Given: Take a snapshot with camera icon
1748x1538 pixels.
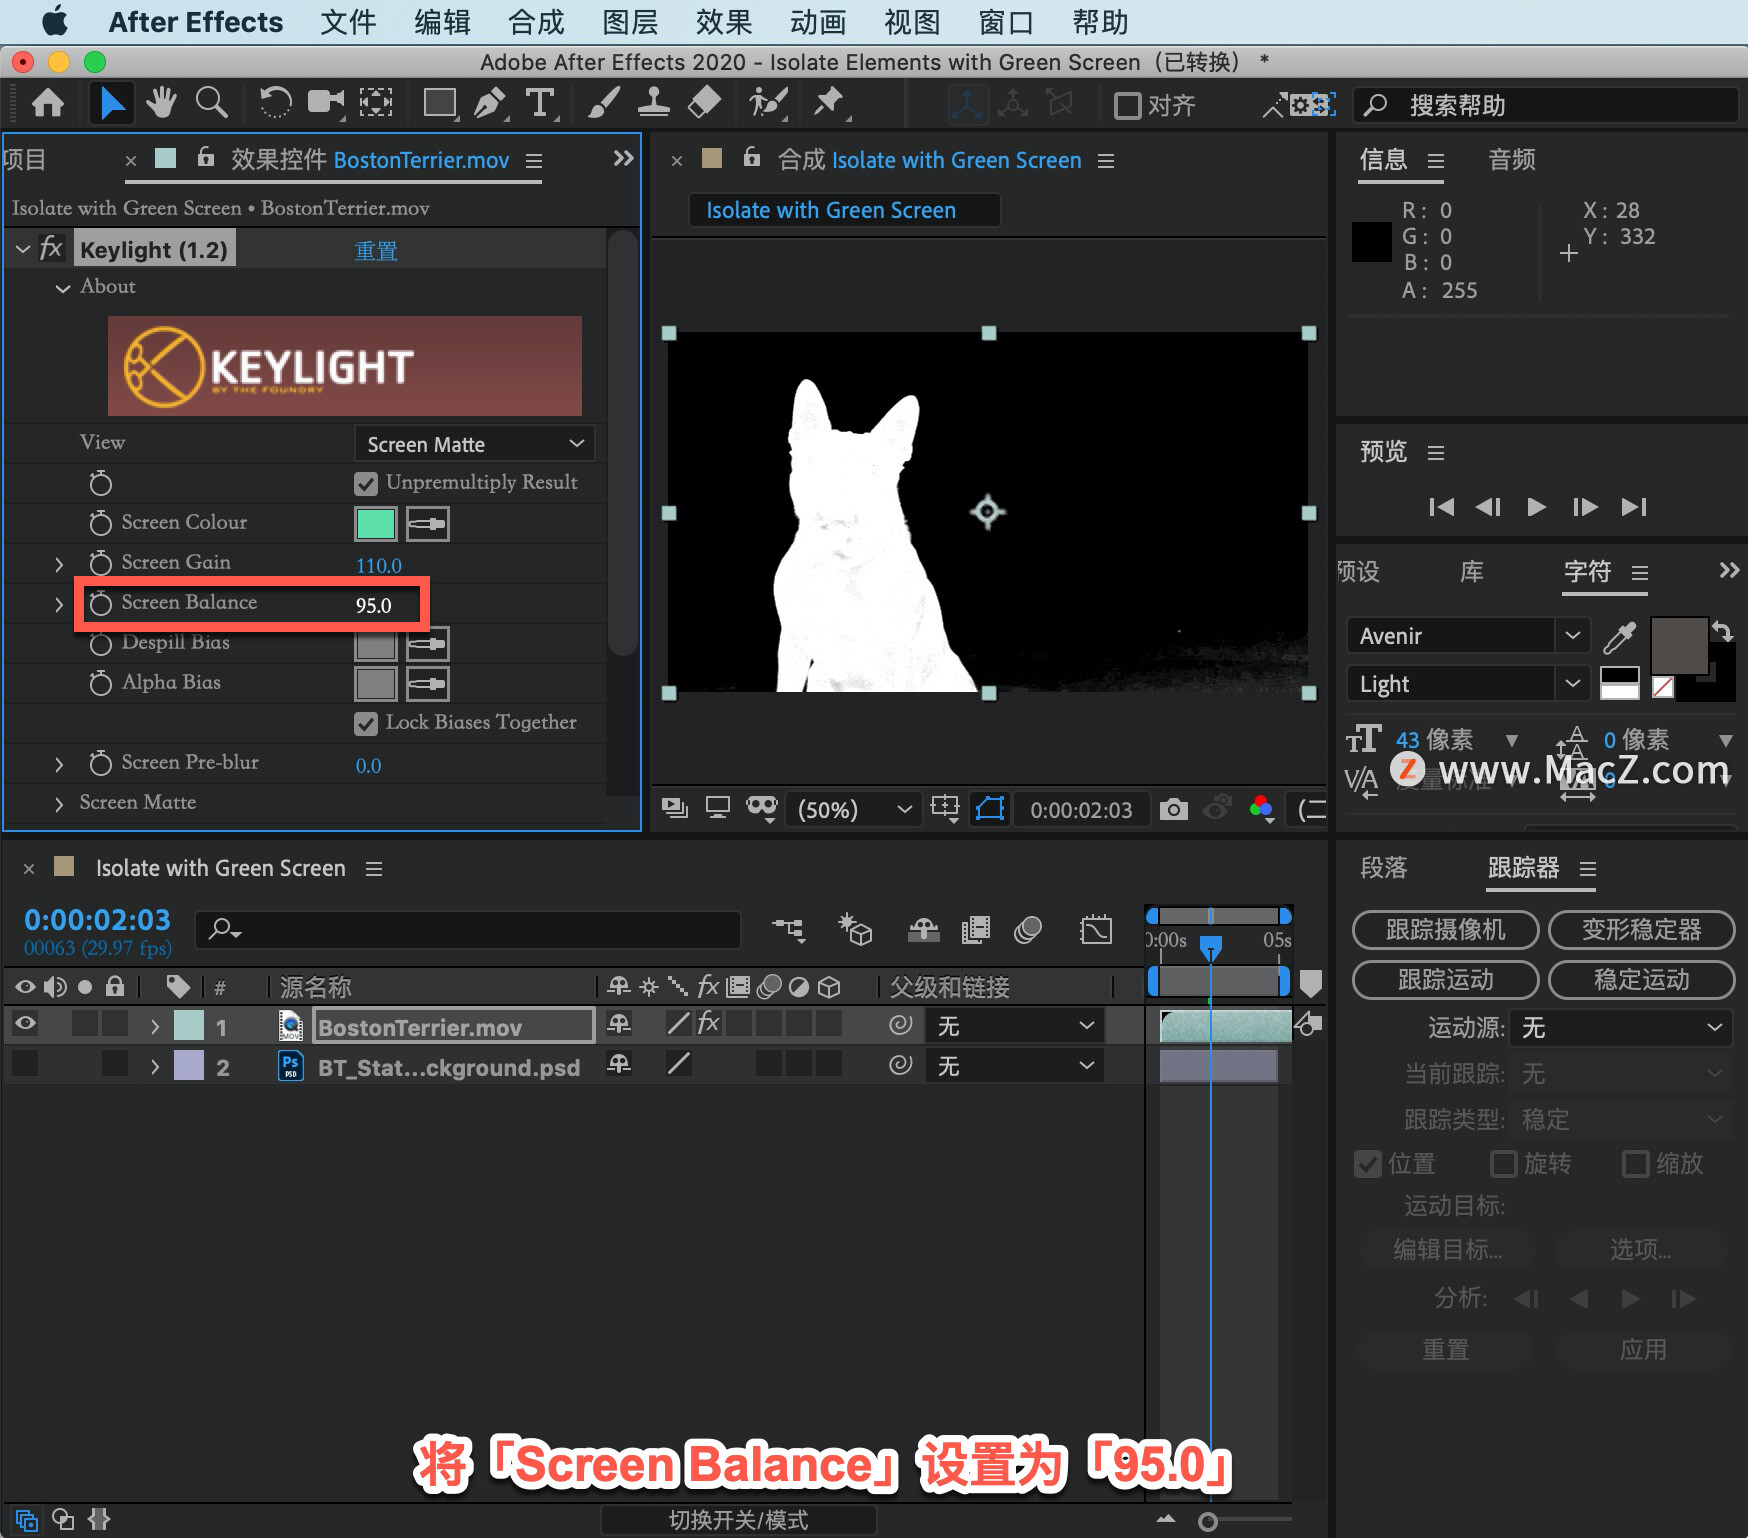Looking at the screenshot, I should click(1173, 809).
